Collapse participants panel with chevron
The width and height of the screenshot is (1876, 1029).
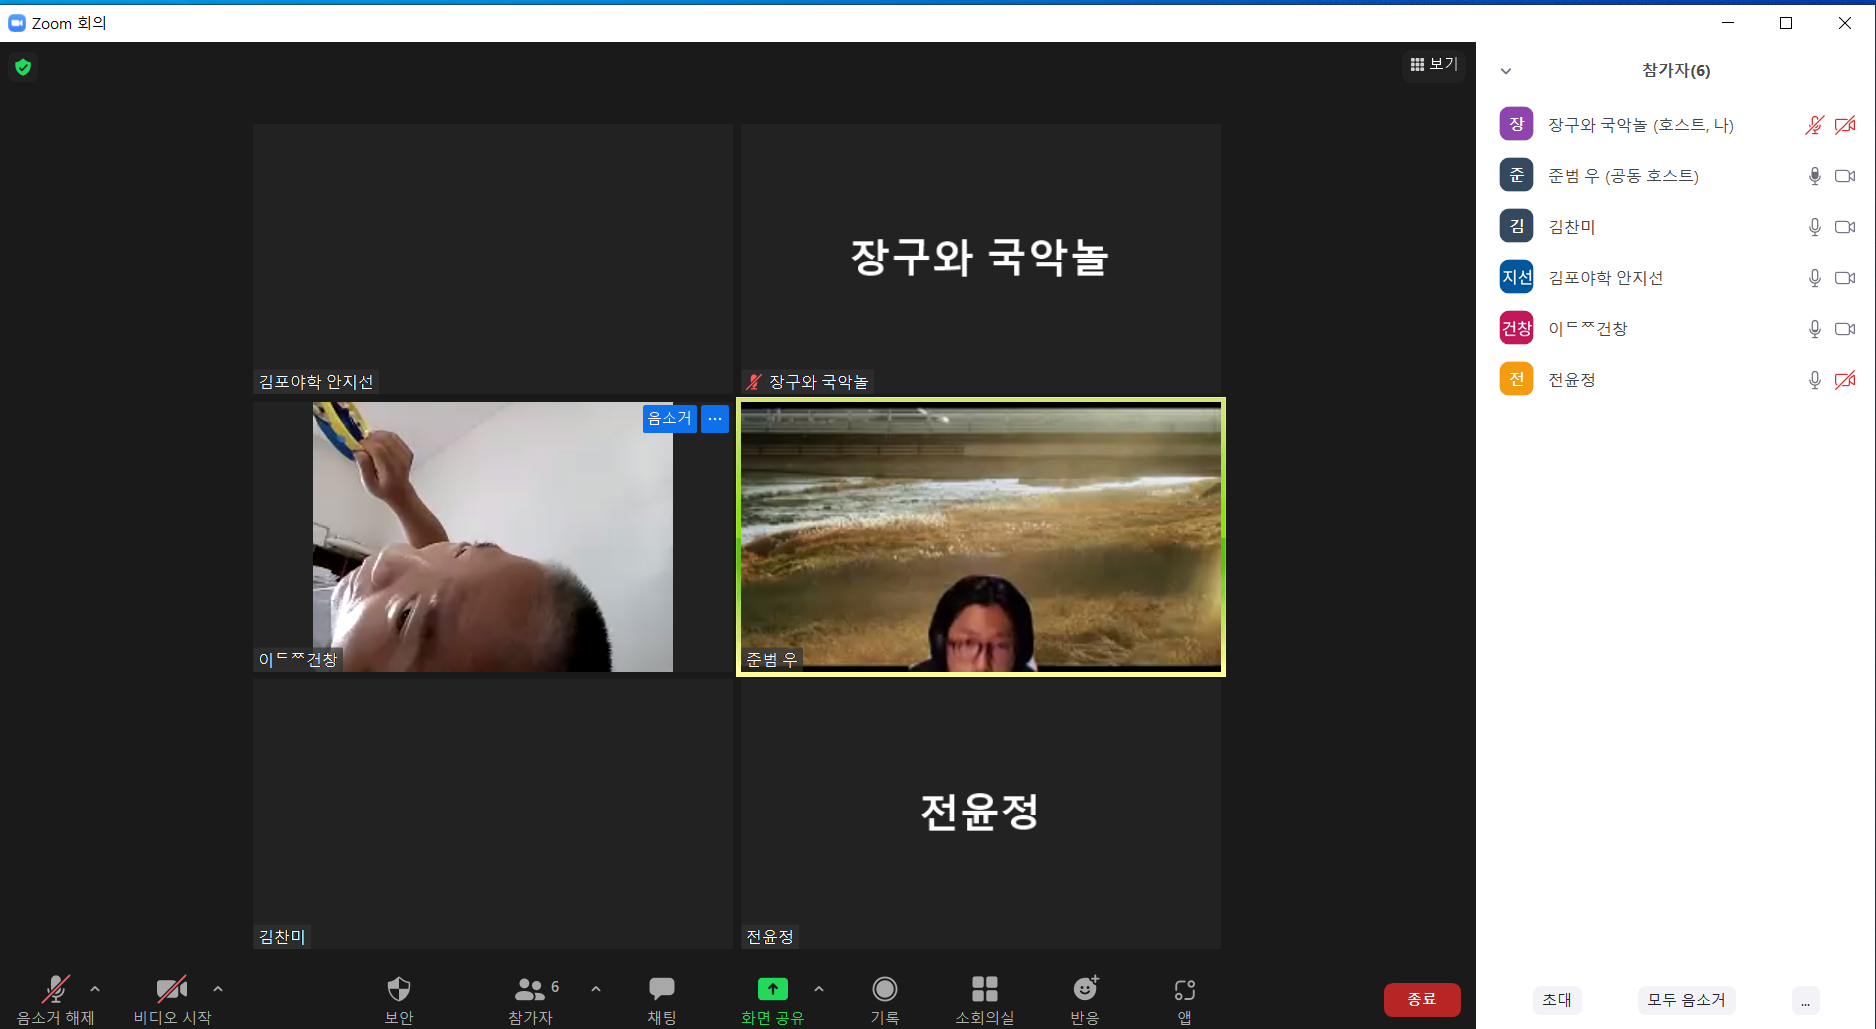(x=1506, y=71)
